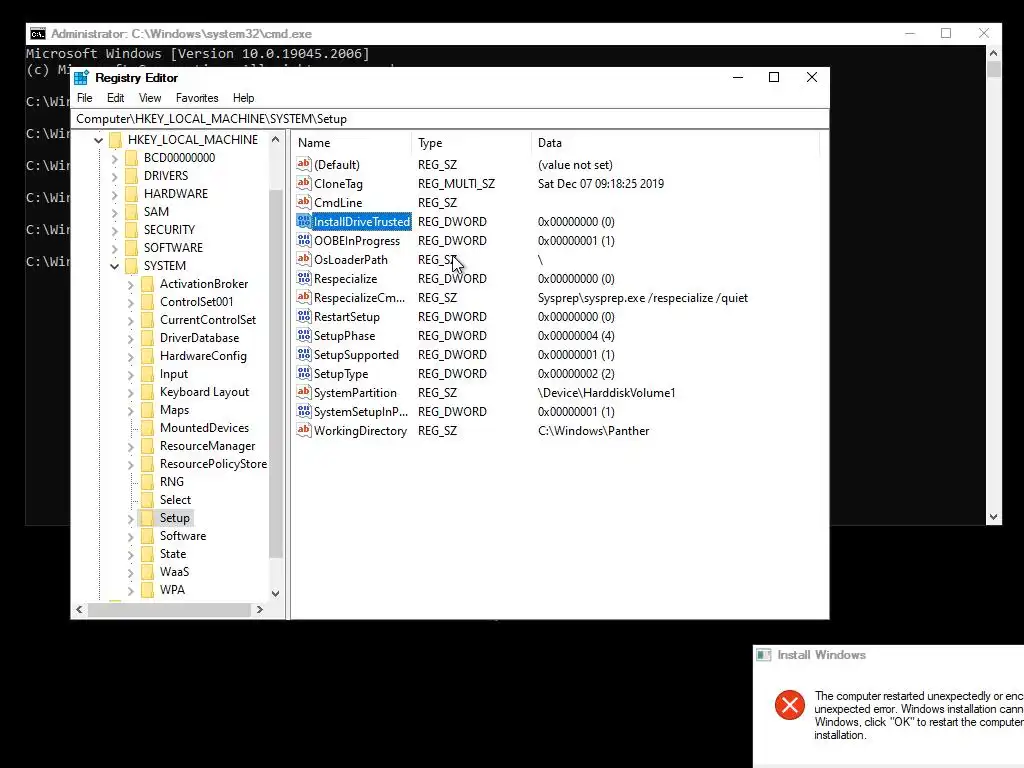Minimize the Registry Editor window
Image resolution: width=1024 pixels, height=768 pixels.
click(738, 77)
